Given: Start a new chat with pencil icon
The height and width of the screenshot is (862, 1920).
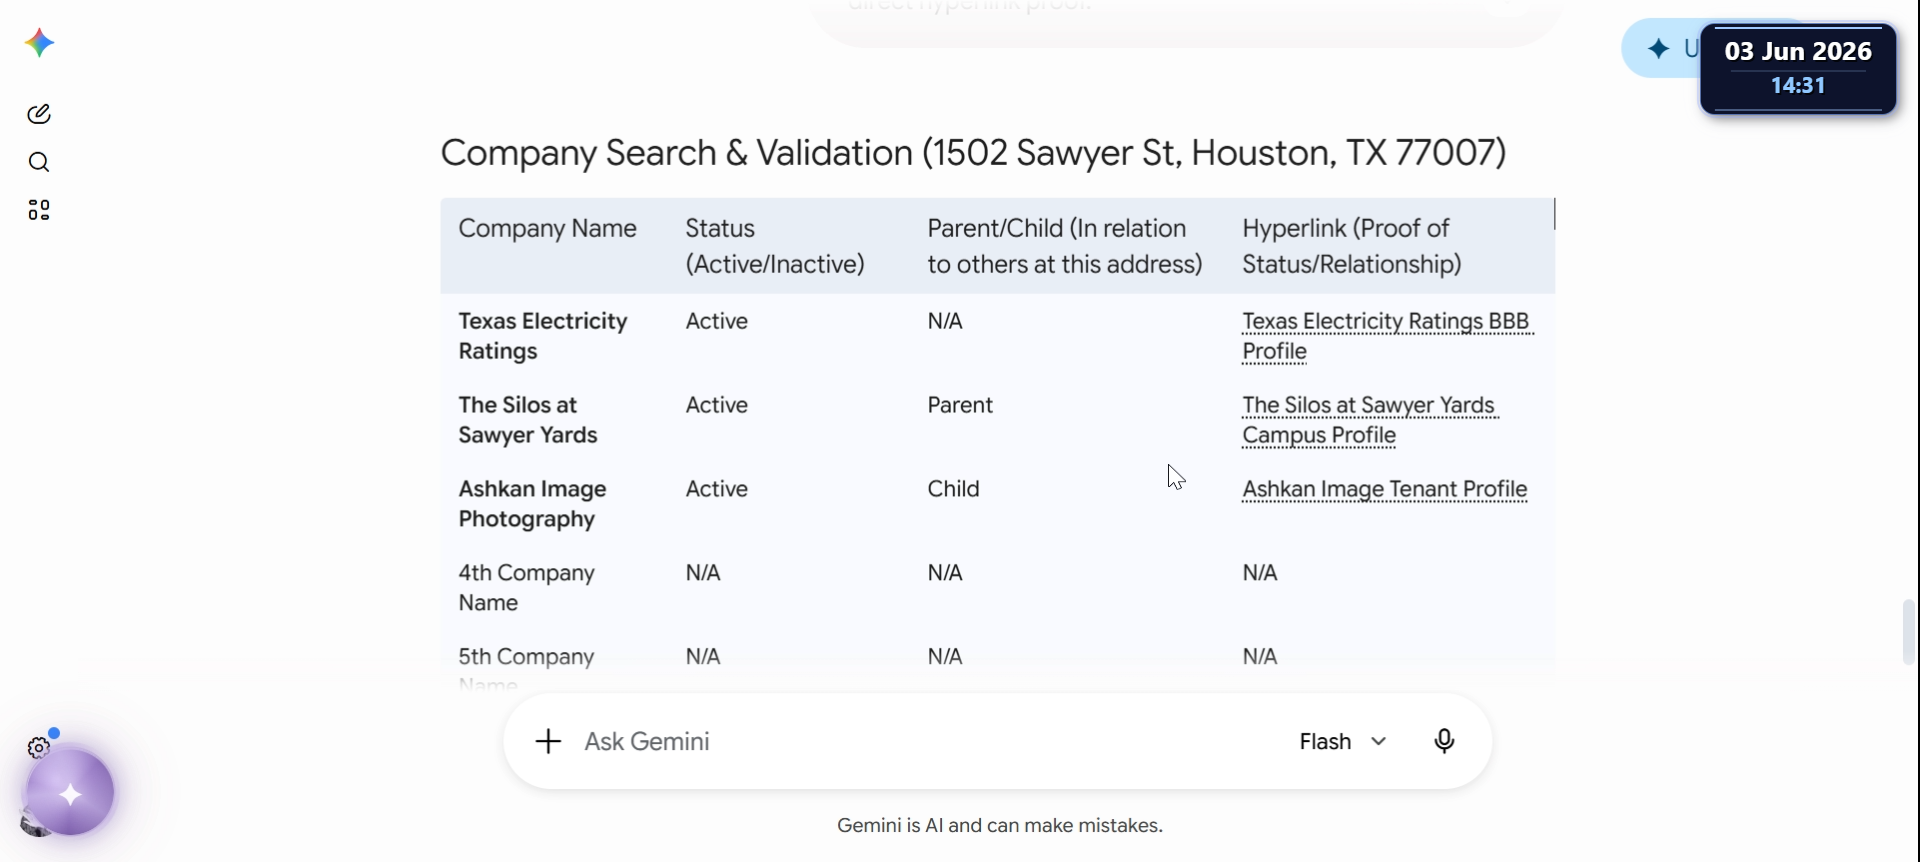Looking at the screenshot, I should [x=39, y=114].
